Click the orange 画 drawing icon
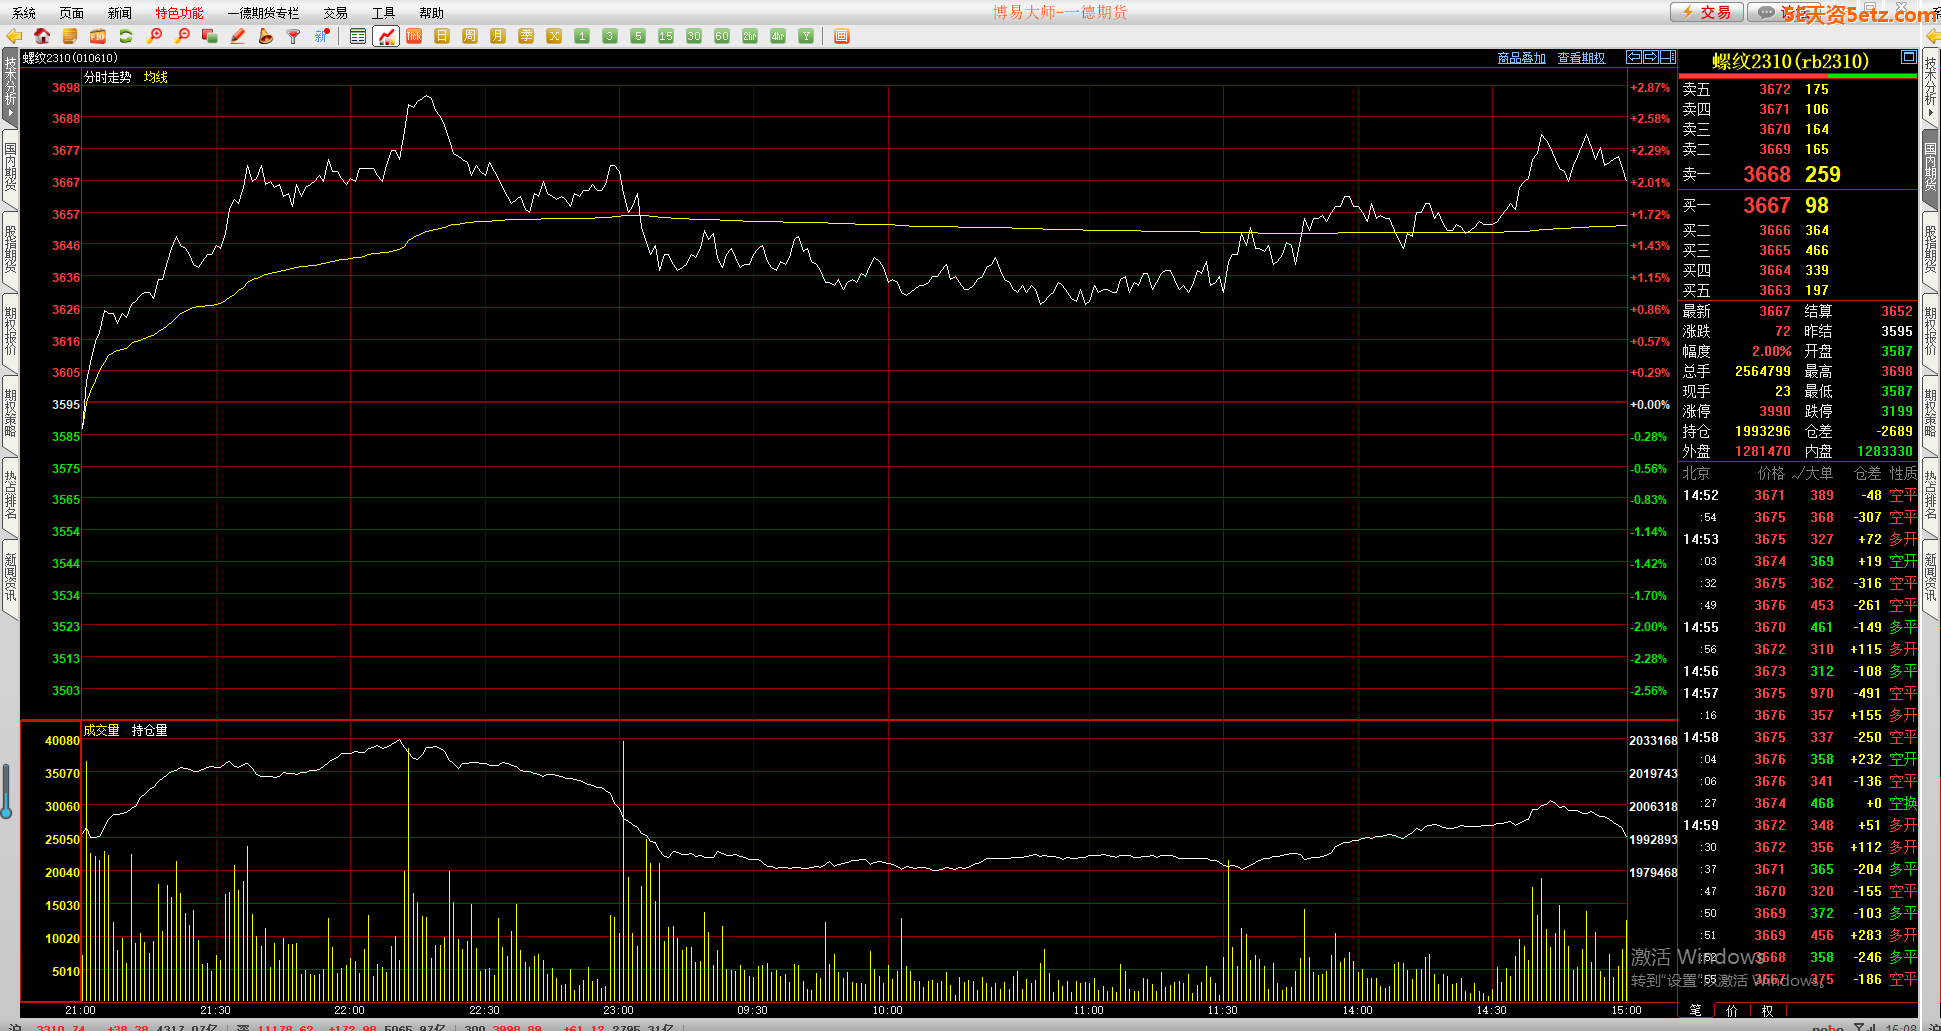 [x=842, y=36]
